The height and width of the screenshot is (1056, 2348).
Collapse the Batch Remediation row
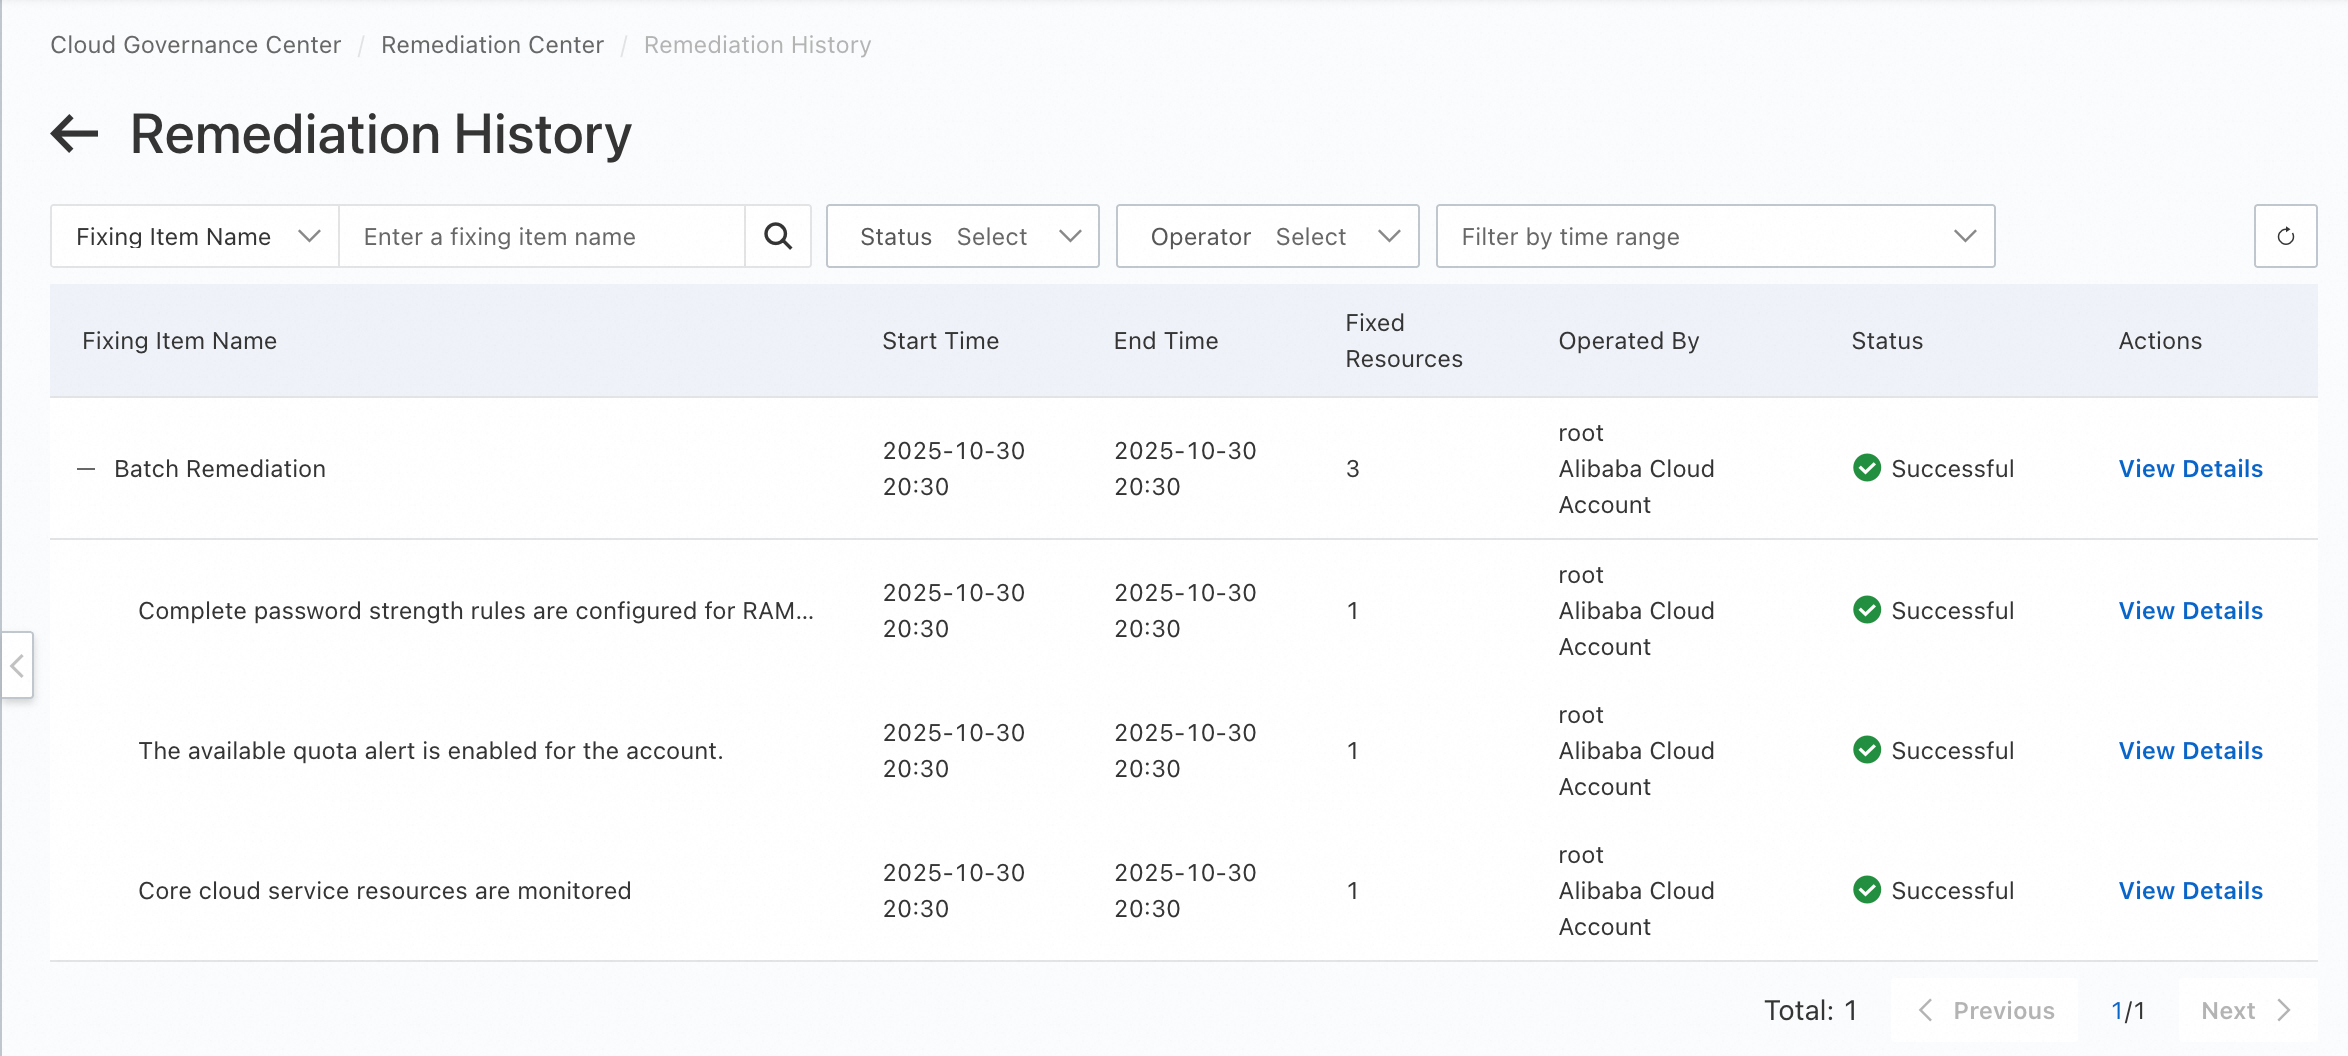[x=87, y=469]
